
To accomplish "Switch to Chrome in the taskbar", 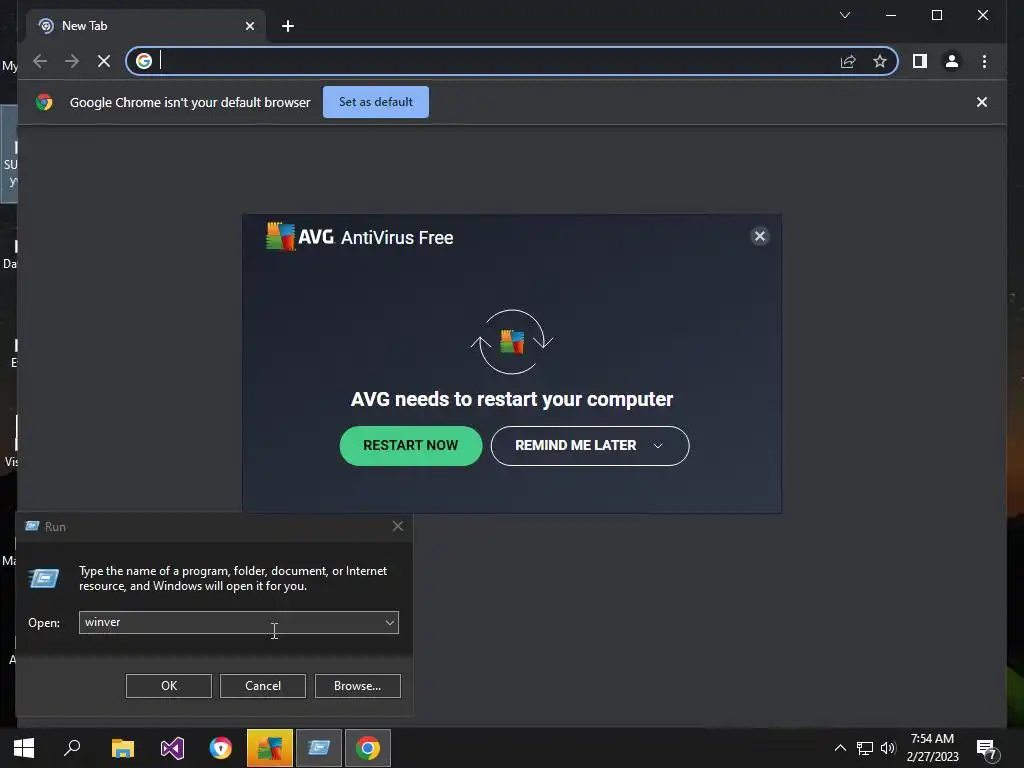I will (x=368, y=748).
